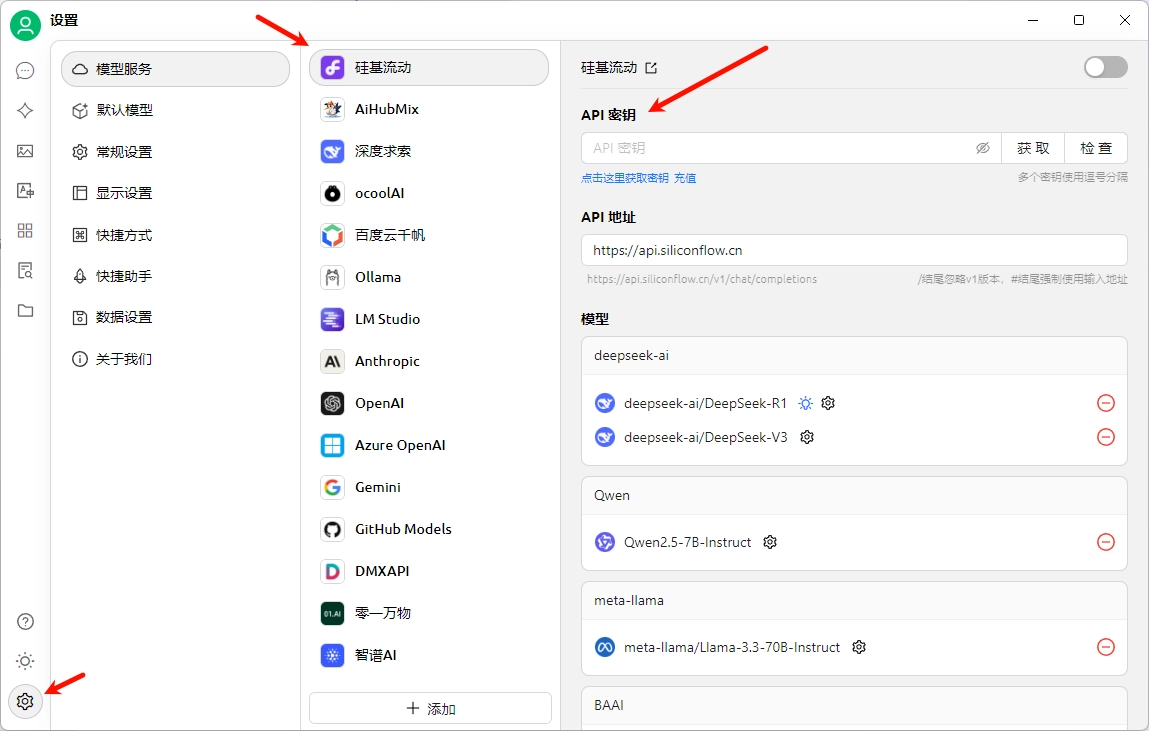Screen dimensions: 1149x731
Task: Open the 硅基流动 external website link icon
Action: (651, 68)
